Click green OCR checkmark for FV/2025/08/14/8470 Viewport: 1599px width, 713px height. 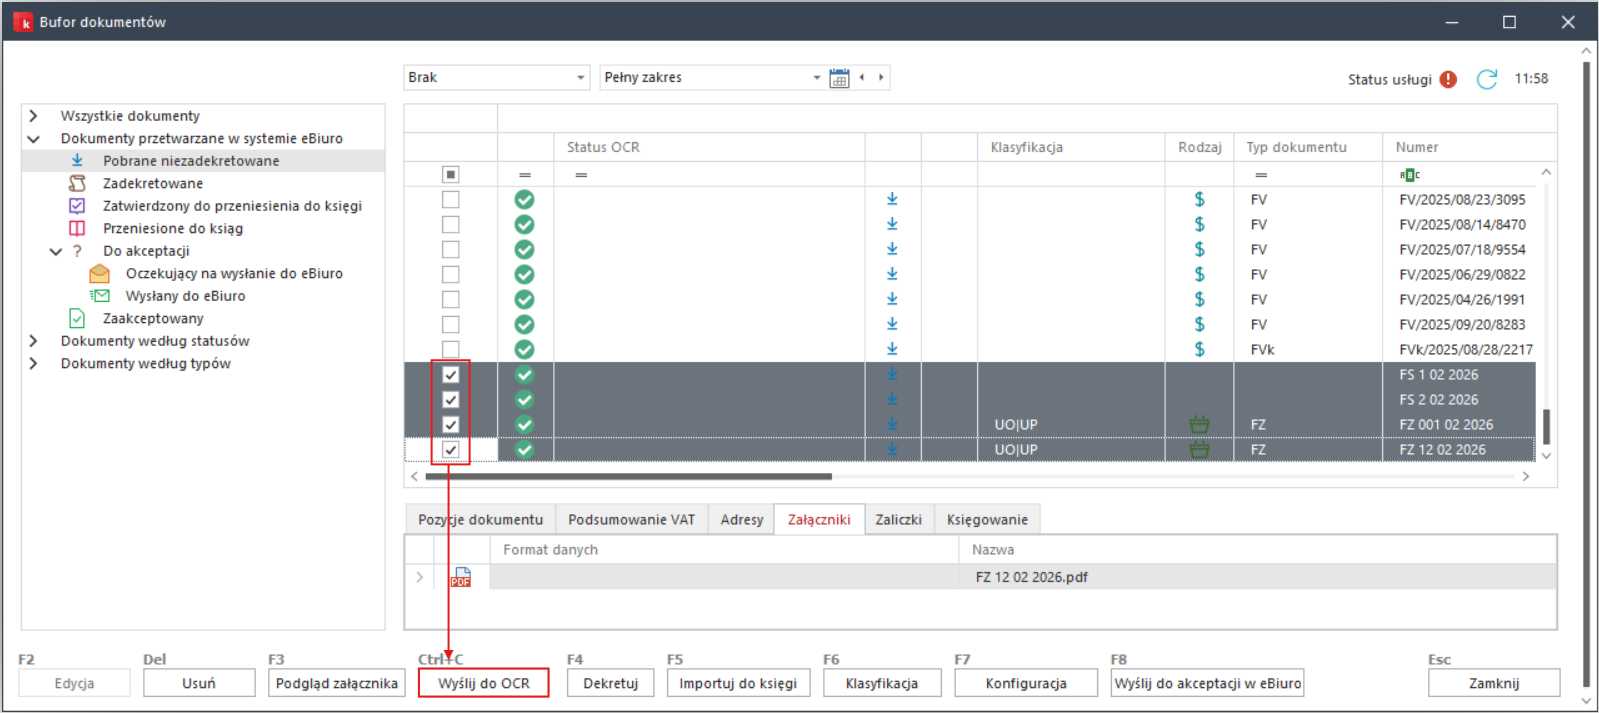pos(524,225)
